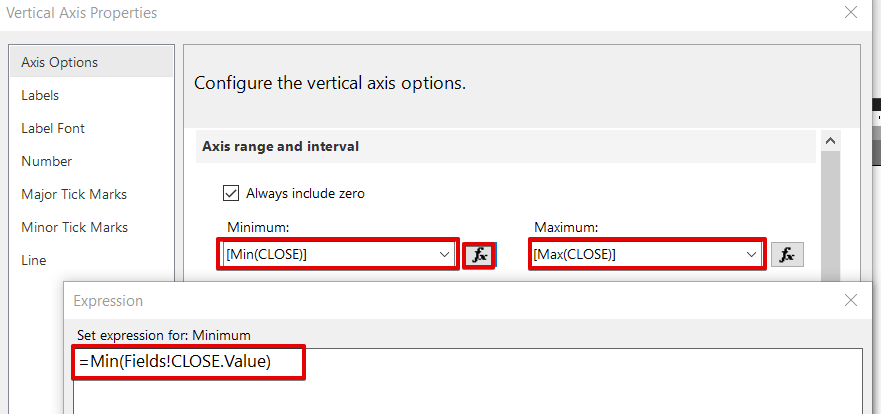
Task: Expand the Maximum dropdown arrow
Action: click(x=752, y=255)
